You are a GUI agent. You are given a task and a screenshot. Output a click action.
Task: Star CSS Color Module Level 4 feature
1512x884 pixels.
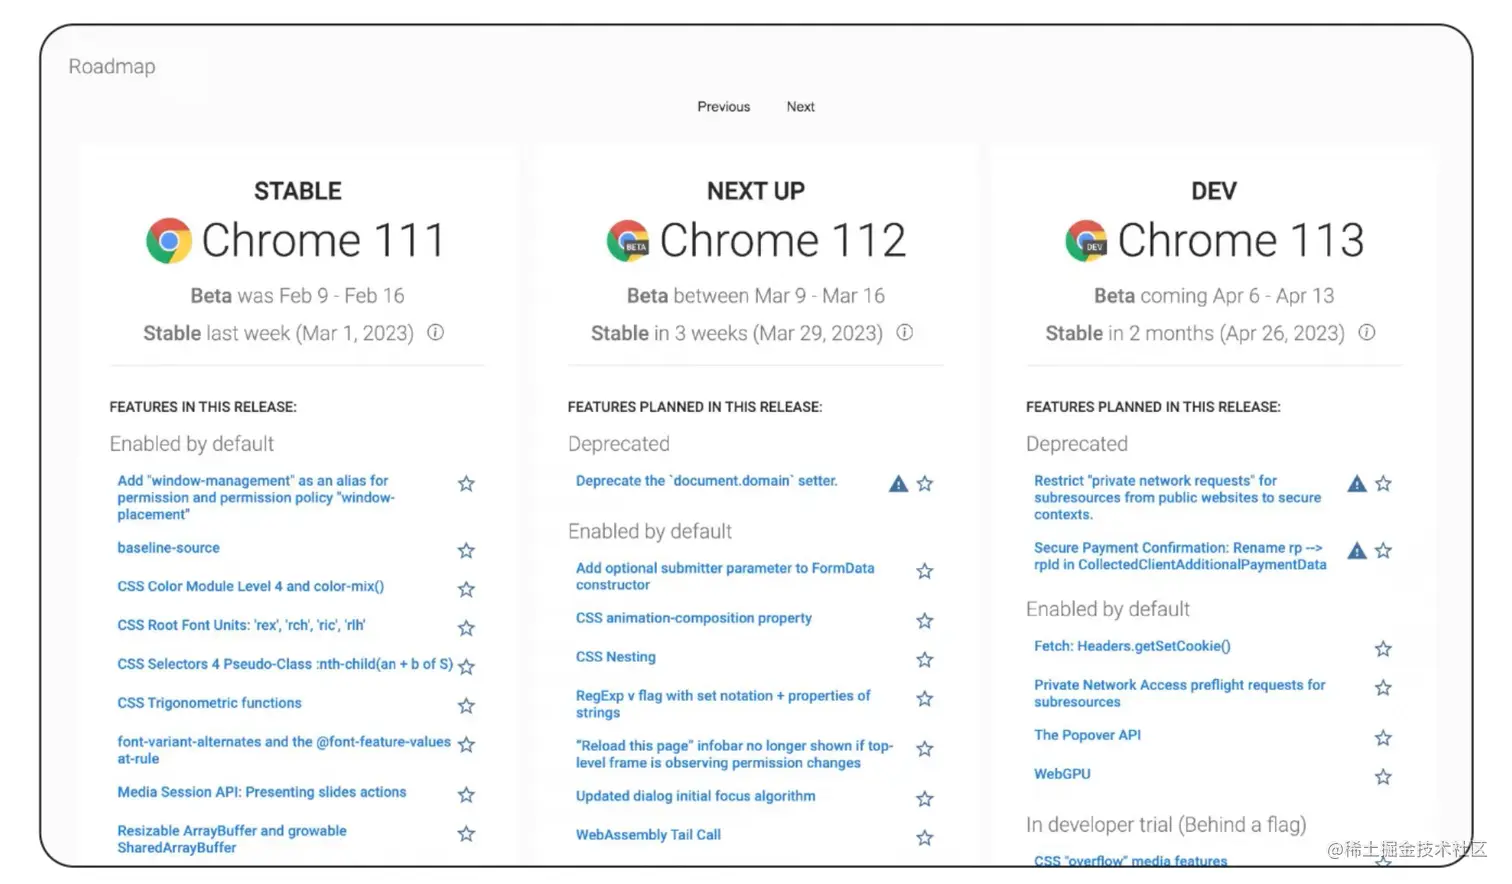tap(466, 590)
